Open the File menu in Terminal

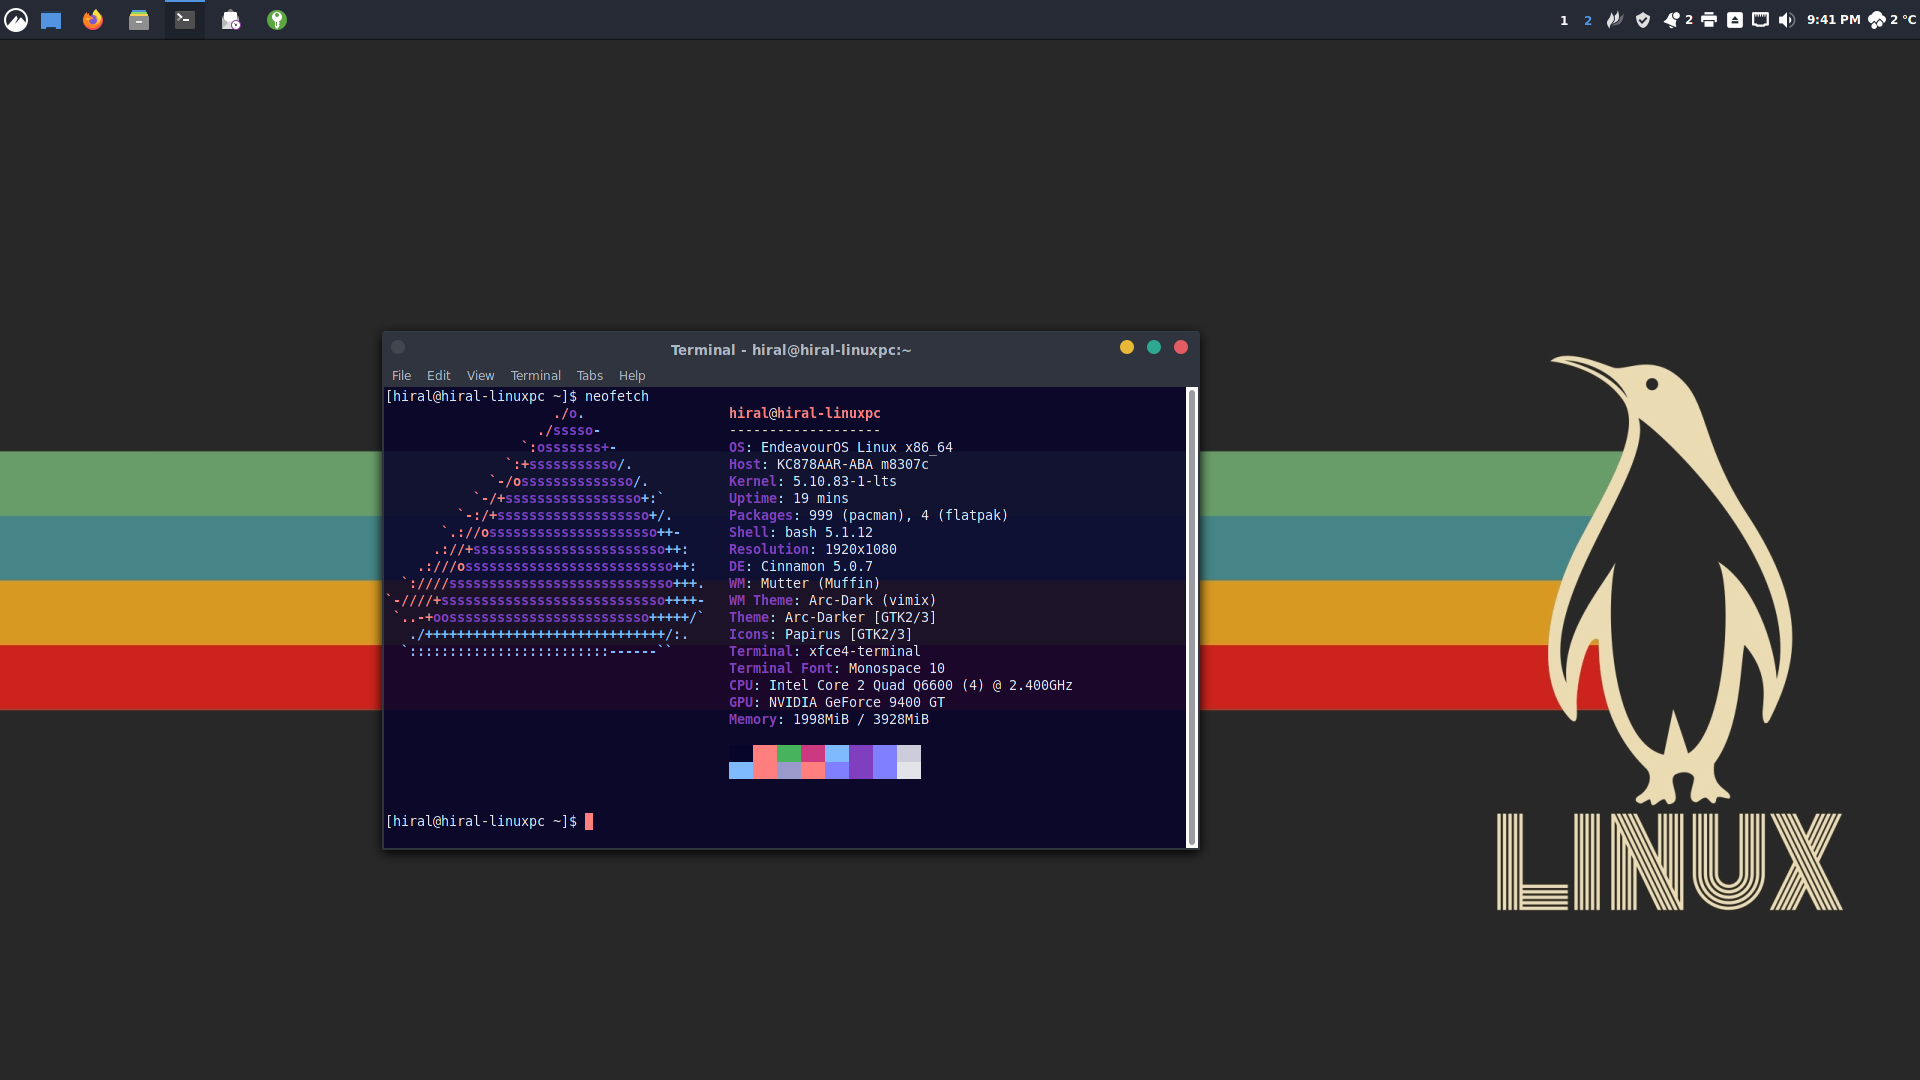click(402, 376)
